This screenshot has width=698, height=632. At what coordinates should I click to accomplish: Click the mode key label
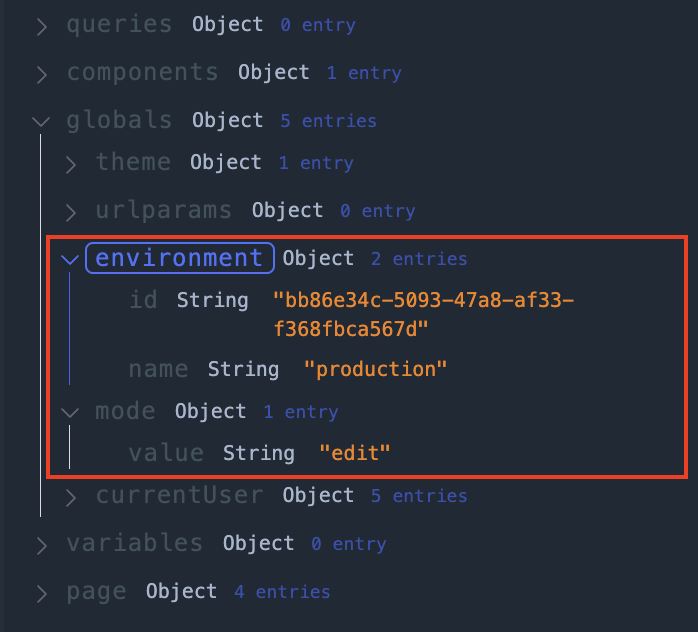125,411
